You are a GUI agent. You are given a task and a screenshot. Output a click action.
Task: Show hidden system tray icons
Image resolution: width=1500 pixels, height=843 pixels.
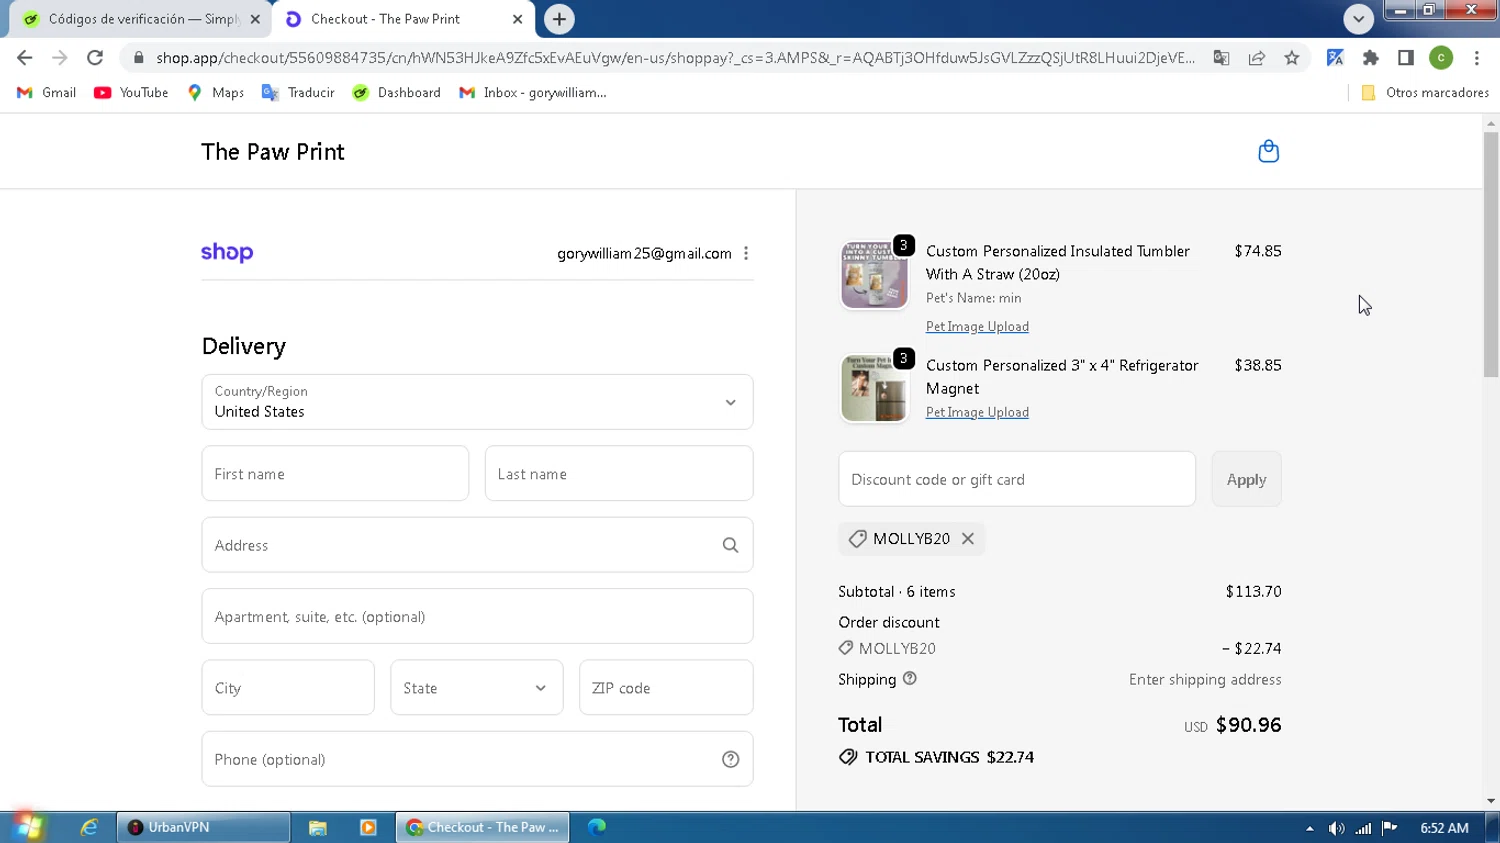(1309, 828)
